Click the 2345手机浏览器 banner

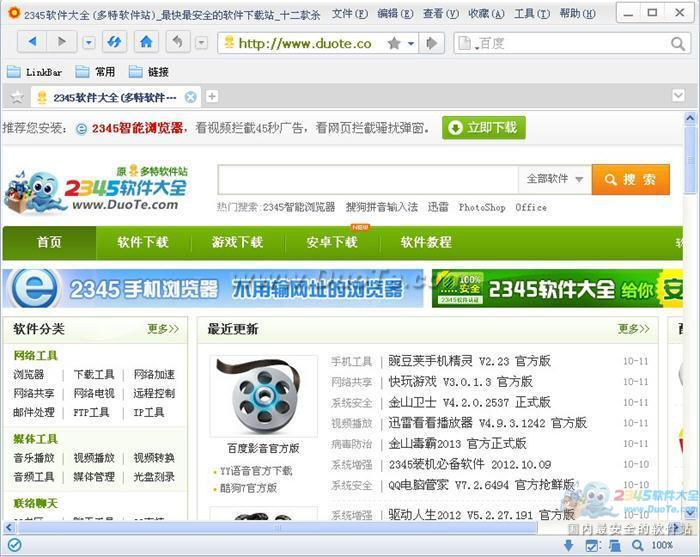tap(213, 288)
